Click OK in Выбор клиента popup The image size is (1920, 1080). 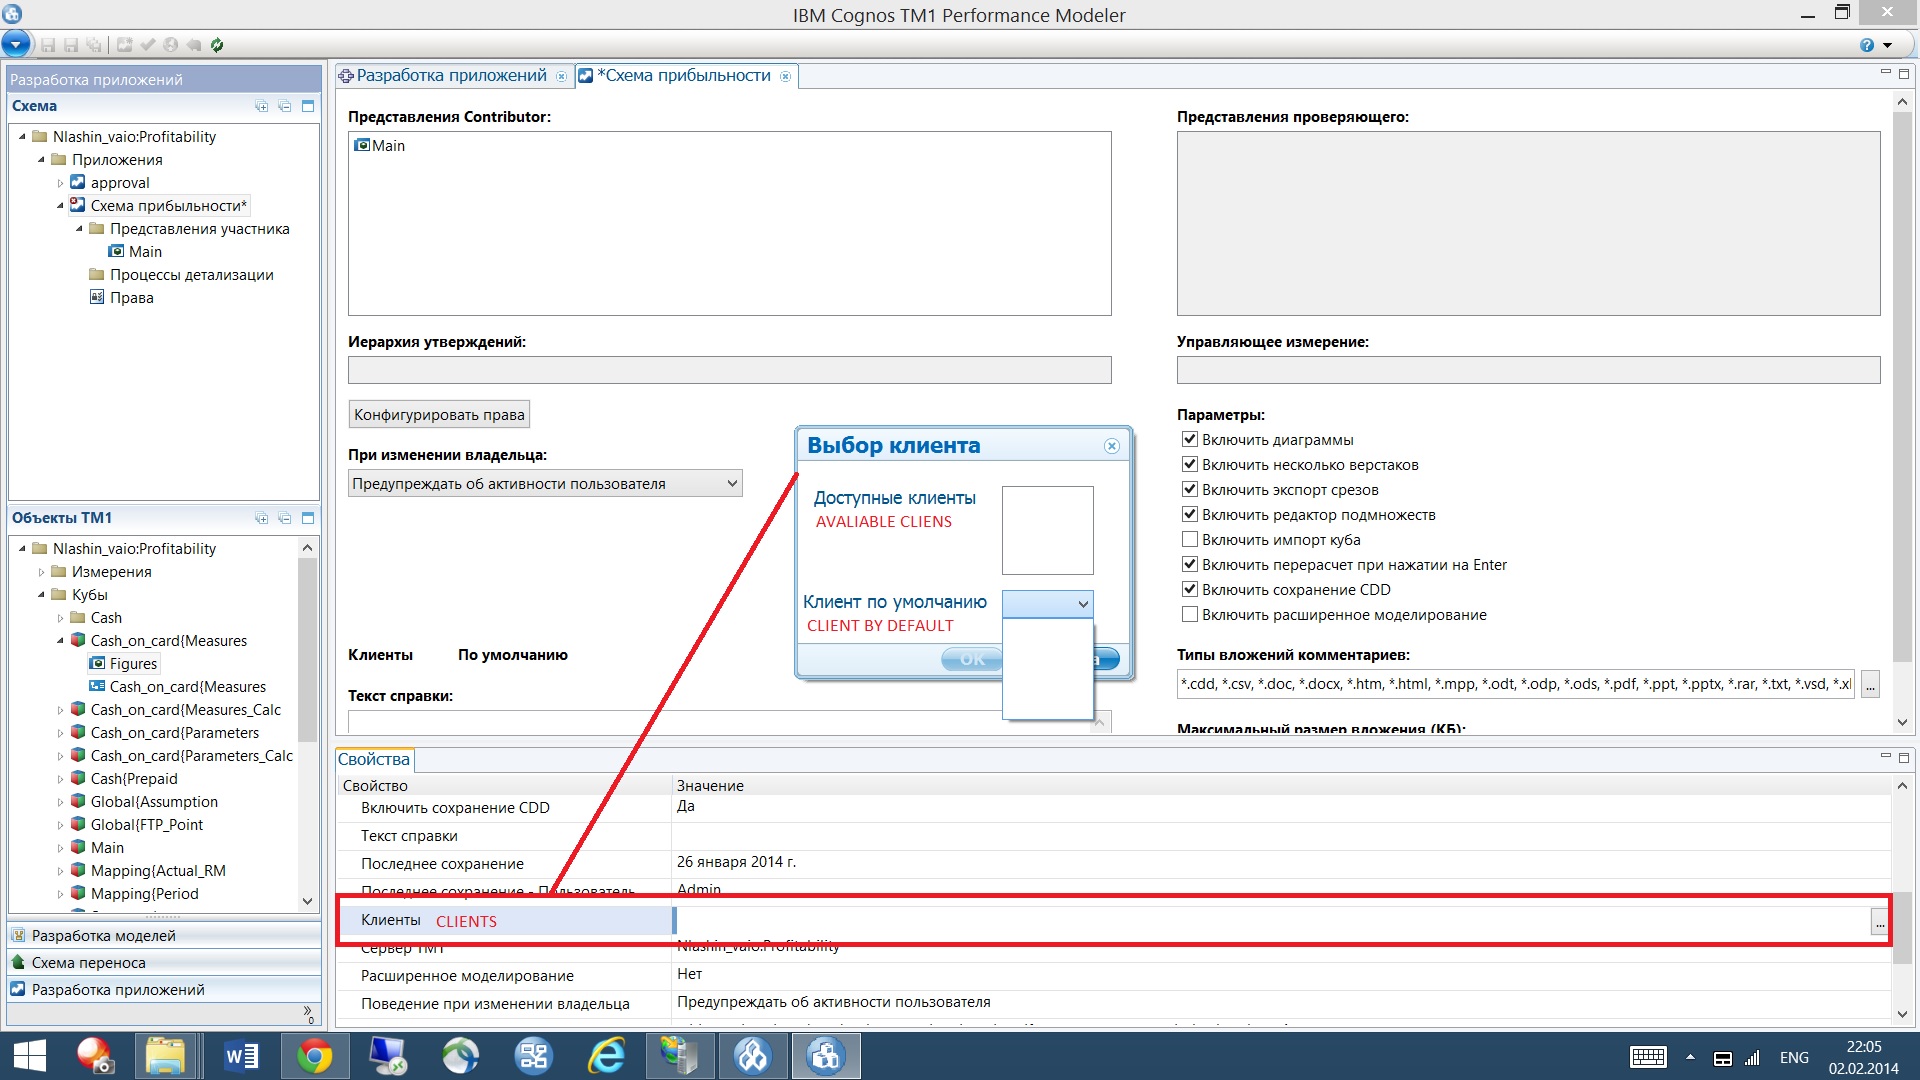972,659
